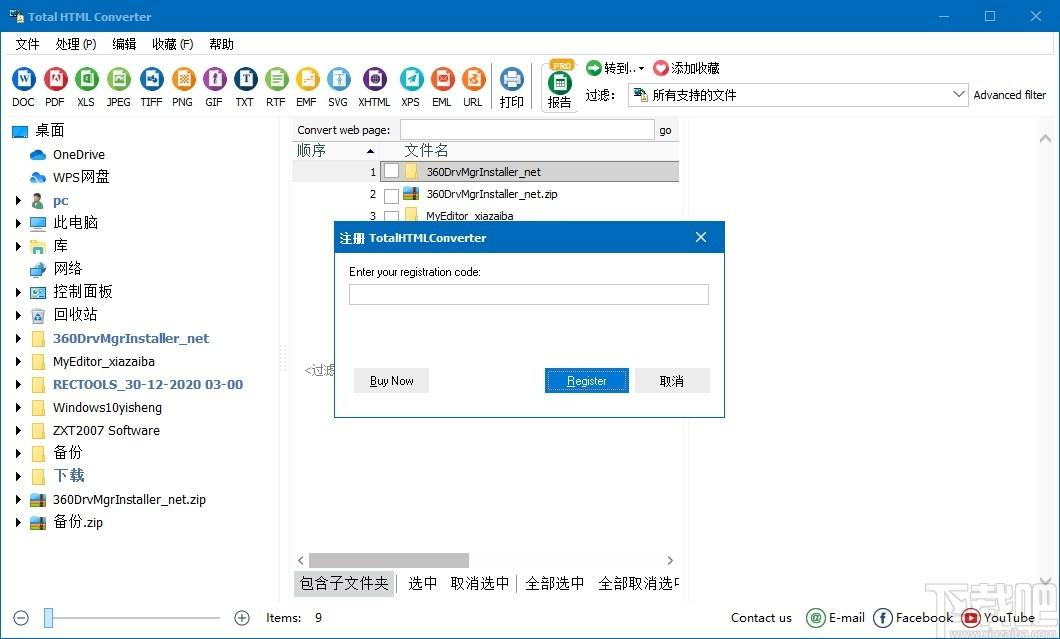This screenshot has height=639, width=1060.
Task: Click the Register button
Action: point(587,381)
